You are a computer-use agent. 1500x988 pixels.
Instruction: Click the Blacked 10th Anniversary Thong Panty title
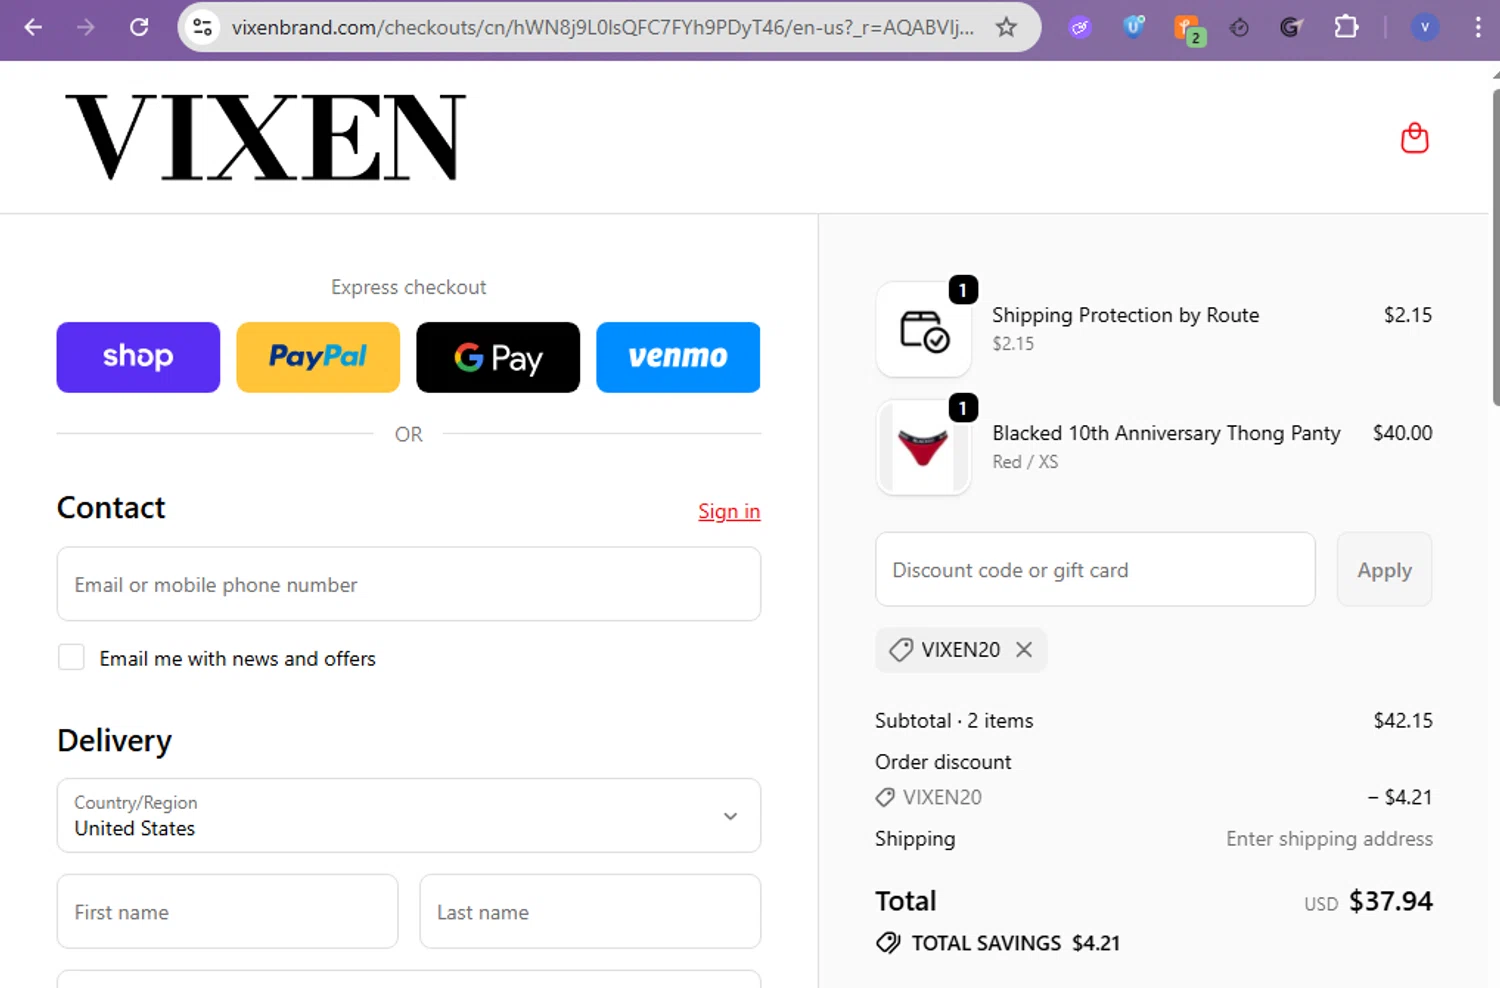point(1166,433)
